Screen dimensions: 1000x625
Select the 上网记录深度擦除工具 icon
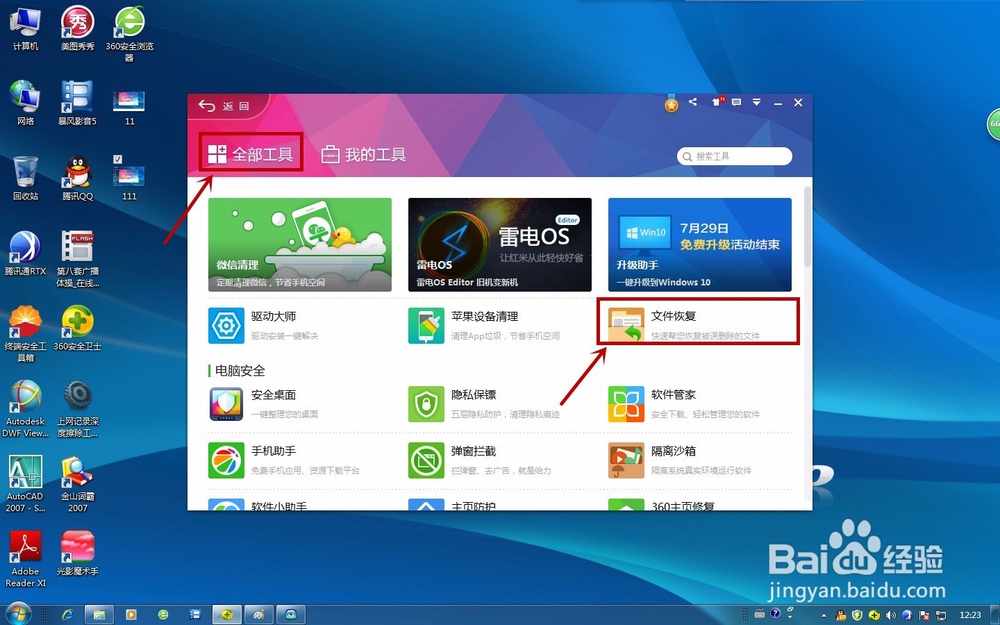[77, 409]
